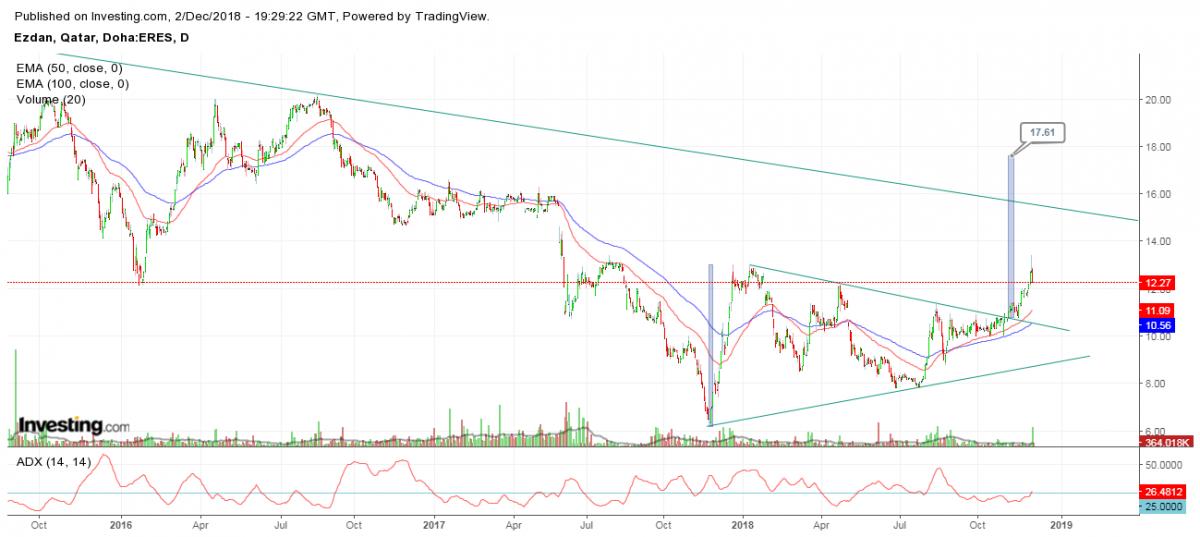Select the EMA (50, close, 0) indicator label
The image size is (1200, 537).
click(x=68, y=68)
